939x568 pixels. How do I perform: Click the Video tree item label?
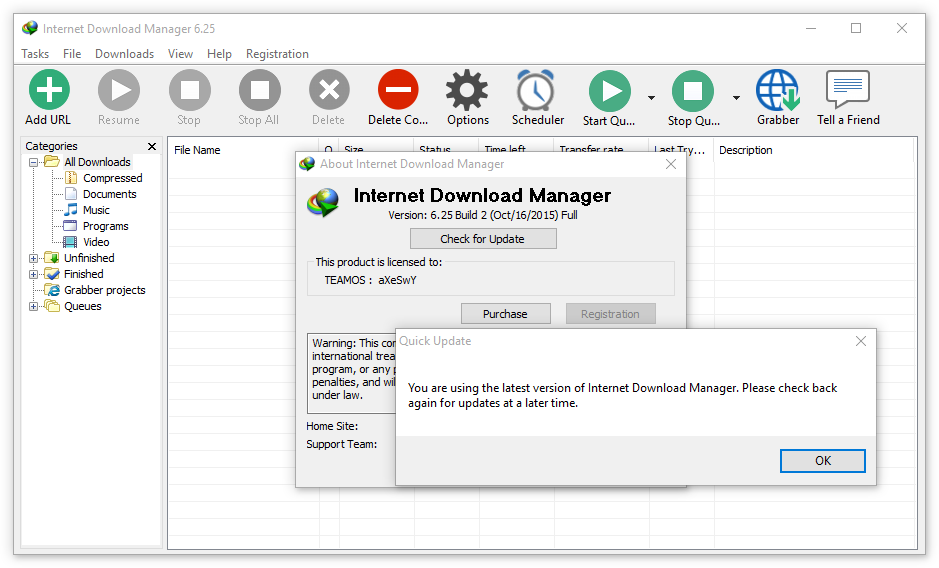[96, 242]
